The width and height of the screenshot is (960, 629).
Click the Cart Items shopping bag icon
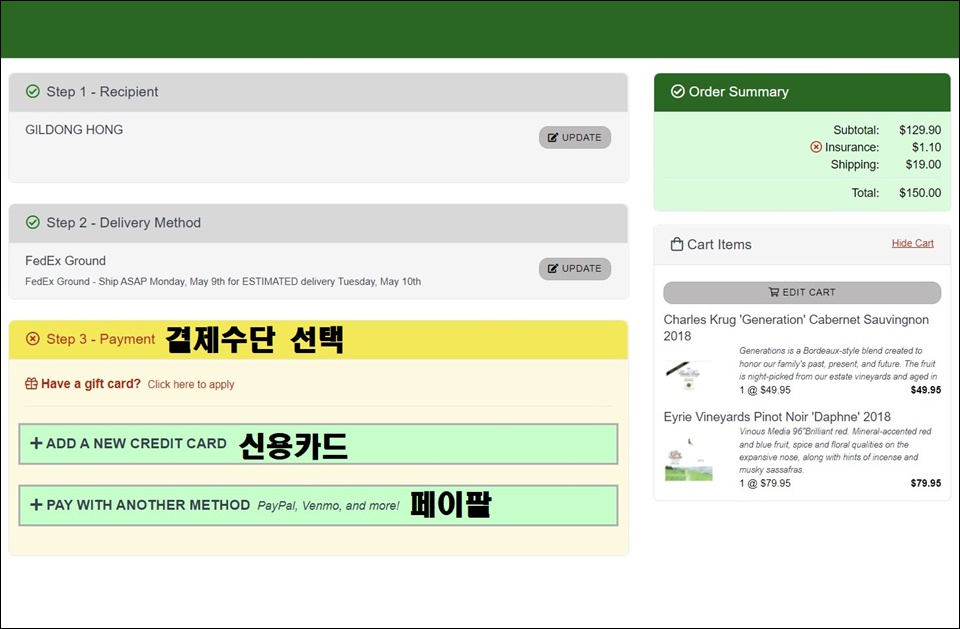coord(677,244)
